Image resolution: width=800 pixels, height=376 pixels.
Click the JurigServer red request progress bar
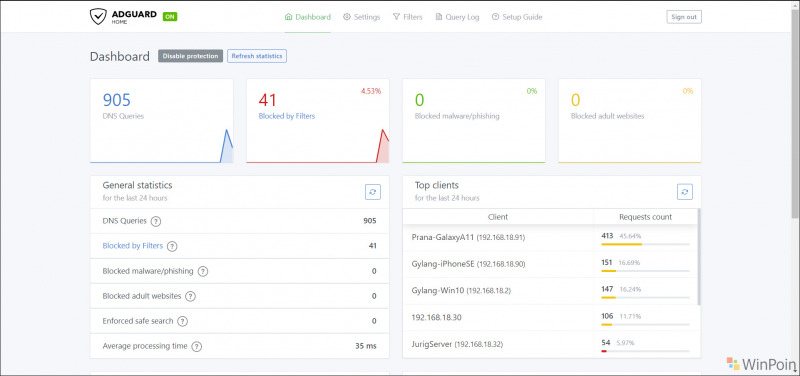tap(645, 351)
